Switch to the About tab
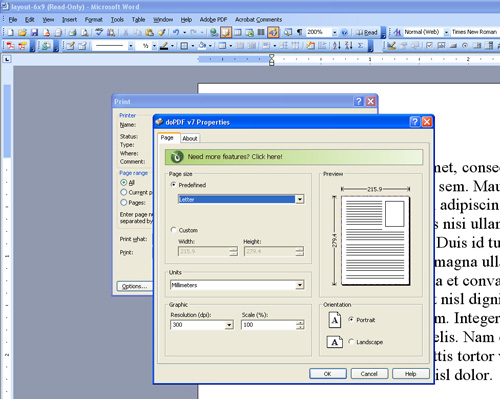This screenshot has width=500, height=399. coord(190,138)
